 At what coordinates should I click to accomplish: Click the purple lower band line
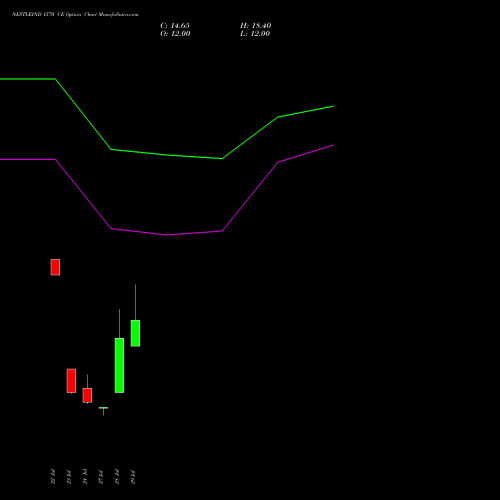point(167,235)
